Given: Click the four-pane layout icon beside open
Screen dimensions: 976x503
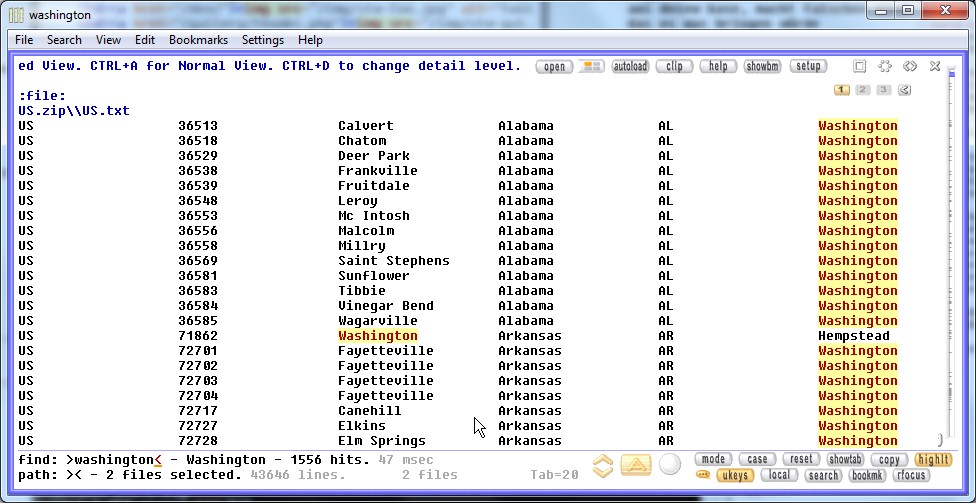Looking at the screenshot, I should [x=591, y=67].
